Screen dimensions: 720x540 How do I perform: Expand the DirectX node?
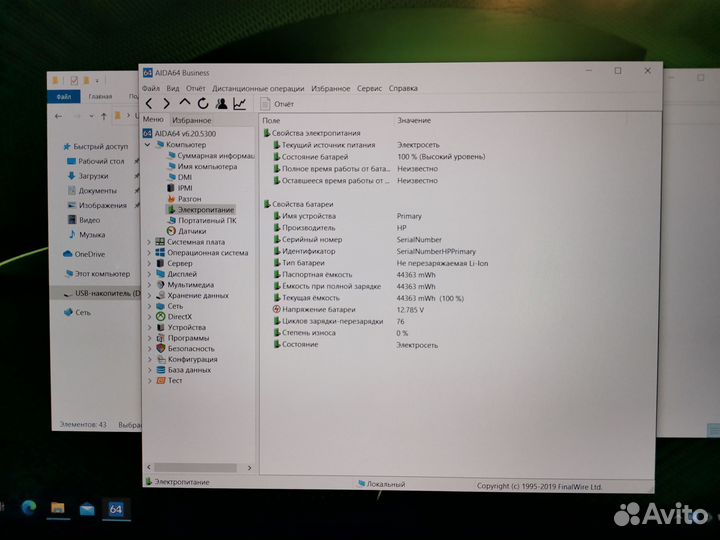[x=149, y=317]
